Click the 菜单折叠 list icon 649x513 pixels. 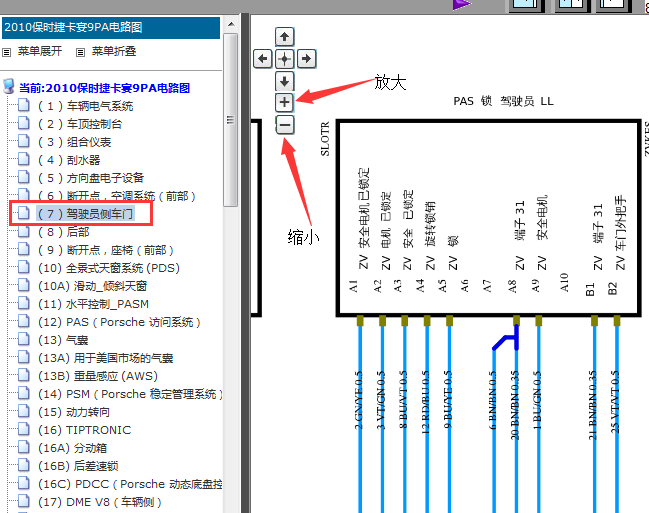click(x=81, y=52)
